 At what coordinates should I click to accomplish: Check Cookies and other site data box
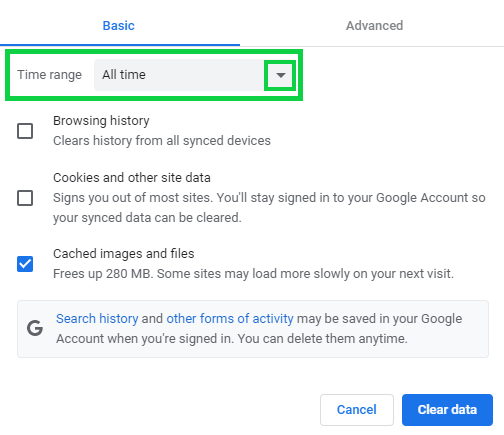[x=25, y=198]
